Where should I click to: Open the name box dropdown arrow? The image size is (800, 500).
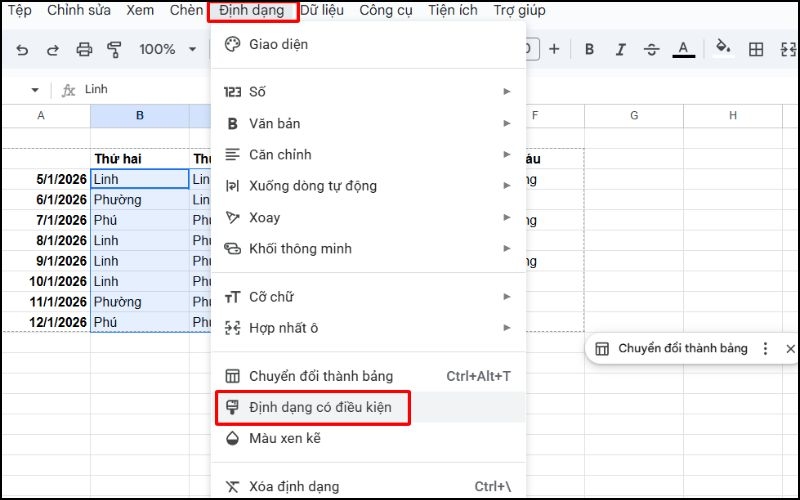click(35, 90)
